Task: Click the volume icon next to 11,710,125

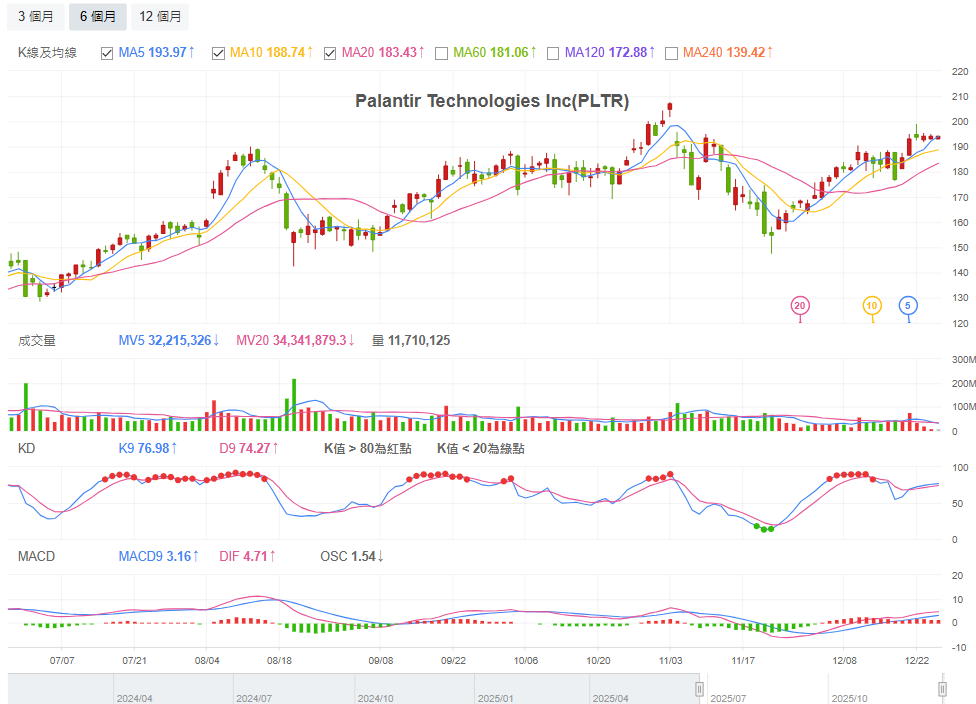Action: pyautogui.click(x=377, y=341)
